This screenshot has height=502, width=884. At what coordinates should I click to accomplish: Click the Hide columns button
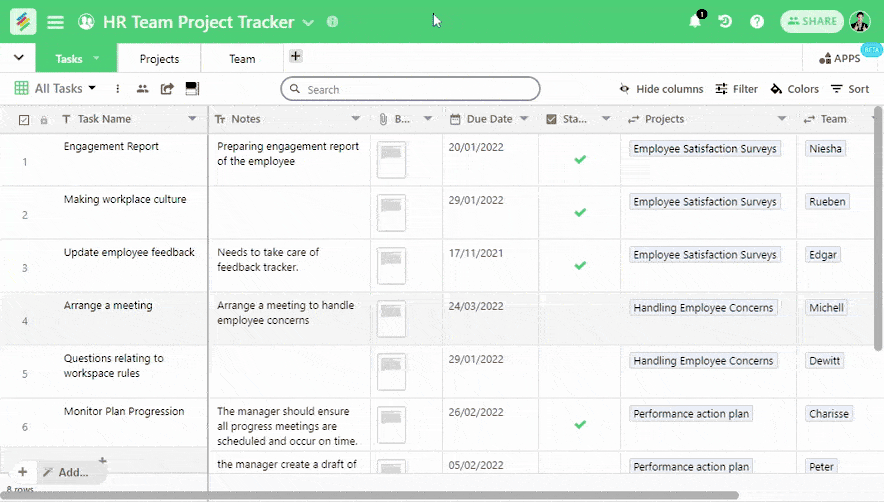pos(661,89)
